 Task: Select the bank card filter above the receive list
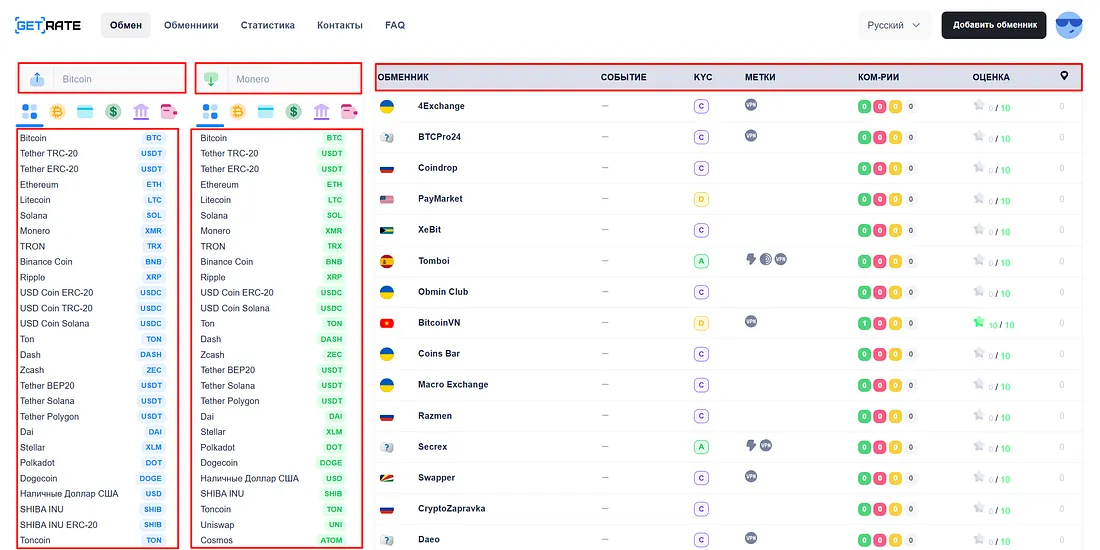266,111
